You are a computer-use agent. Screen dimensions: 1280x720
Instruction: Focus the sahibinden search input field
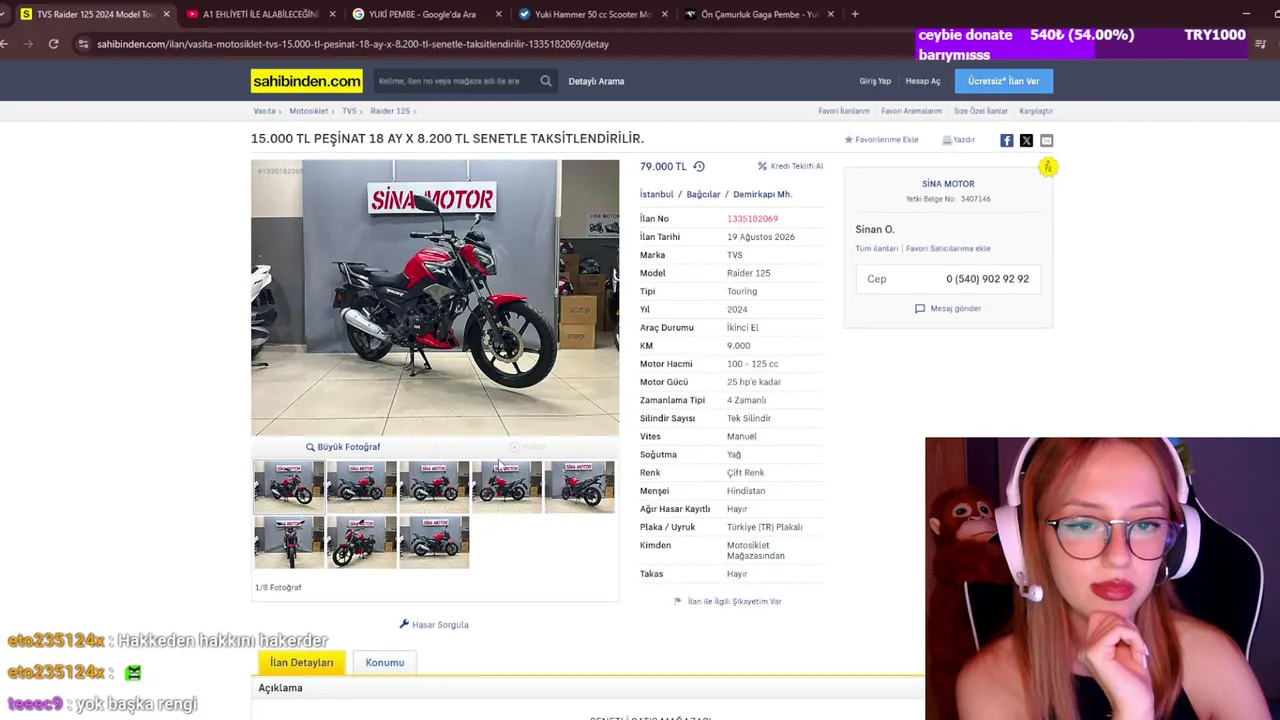tap(455, 81)
